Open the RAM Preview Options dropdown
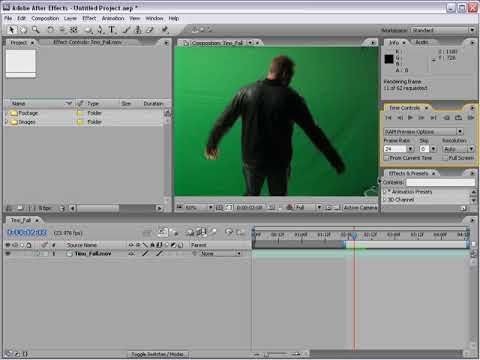The image size is (480, 360). [423, 131]
